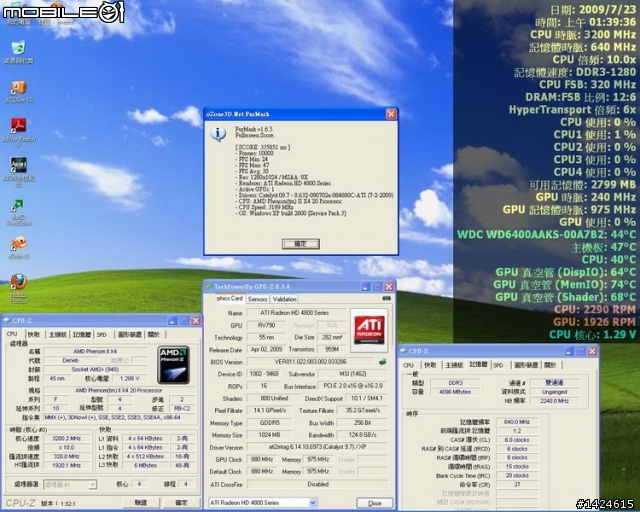Open the processor selection dropdown in CPU-Z

[93, 485]
